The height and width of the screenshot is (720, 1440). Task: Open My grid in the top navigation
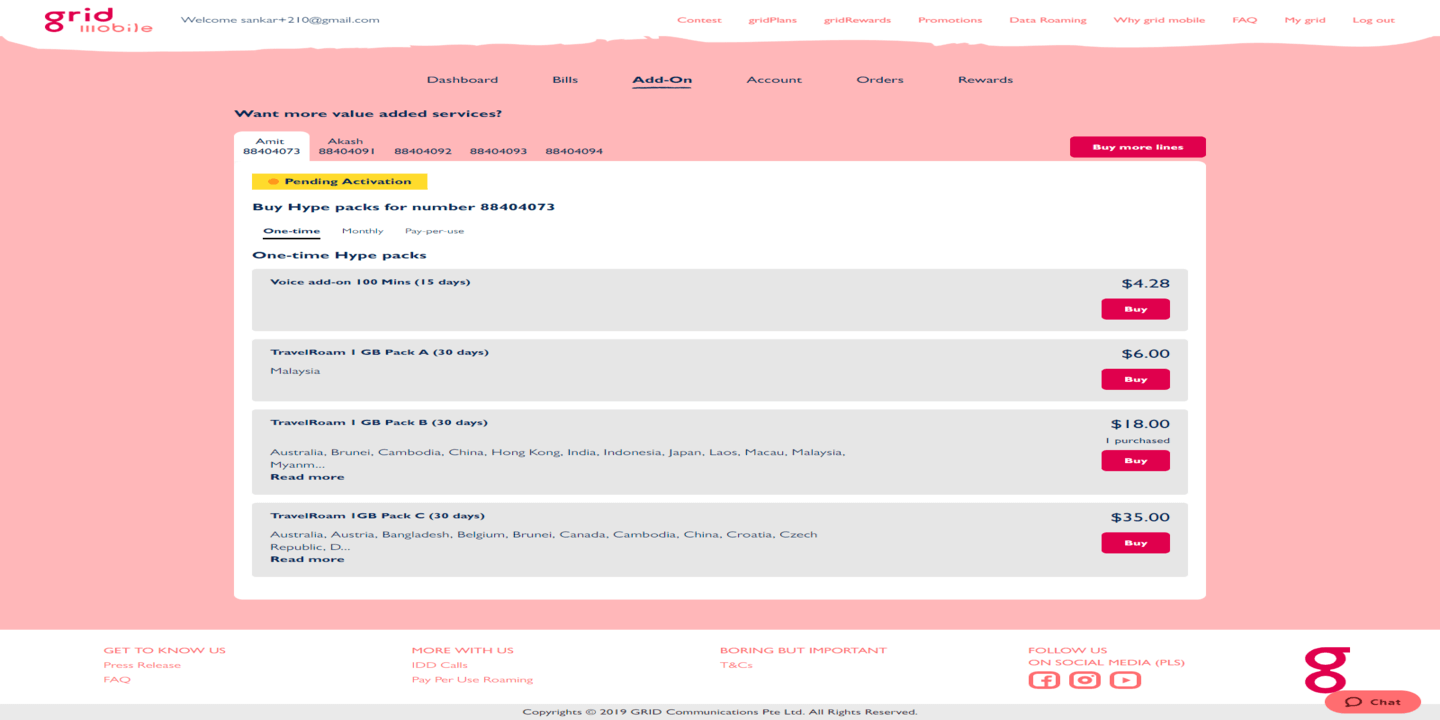(x=1305, y=20)
